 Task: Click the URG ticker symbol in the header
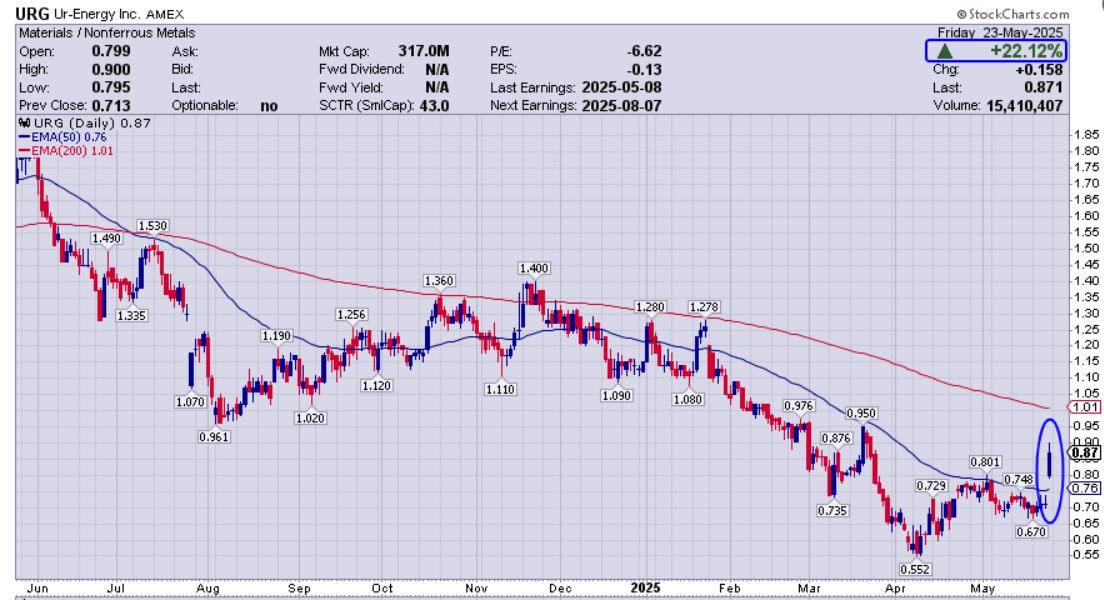(32, 14)
